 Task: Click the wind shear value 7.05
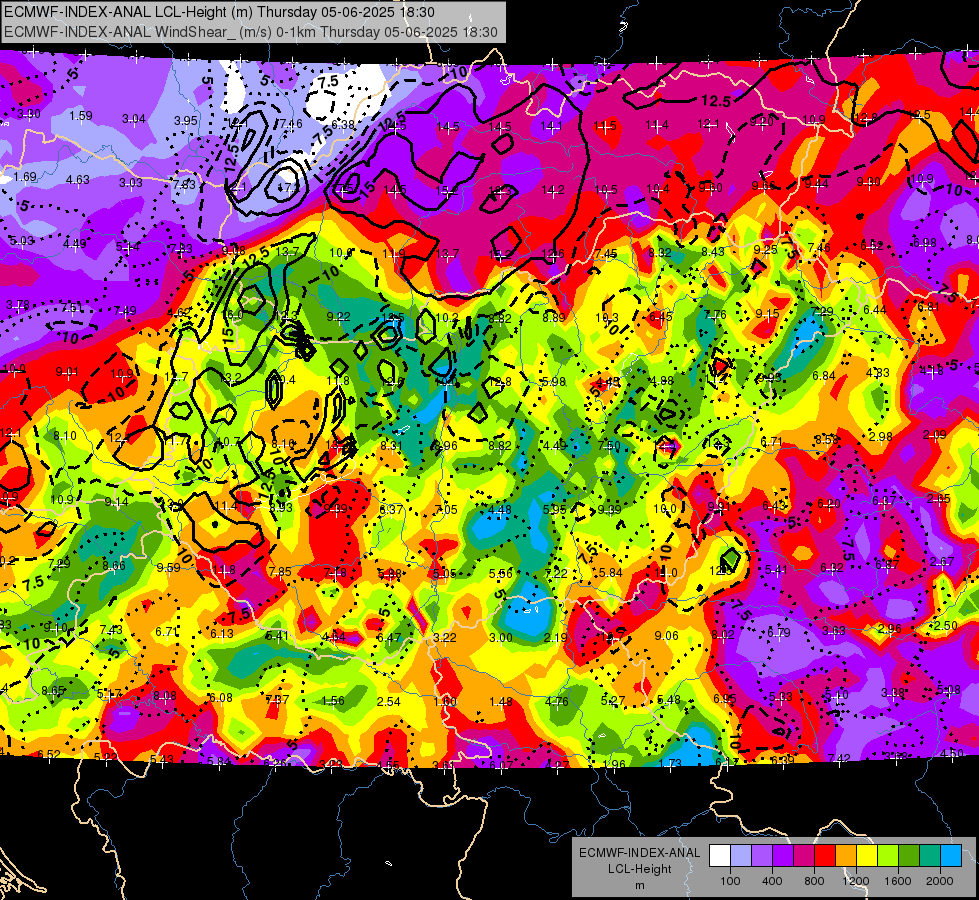click(446, 509)
